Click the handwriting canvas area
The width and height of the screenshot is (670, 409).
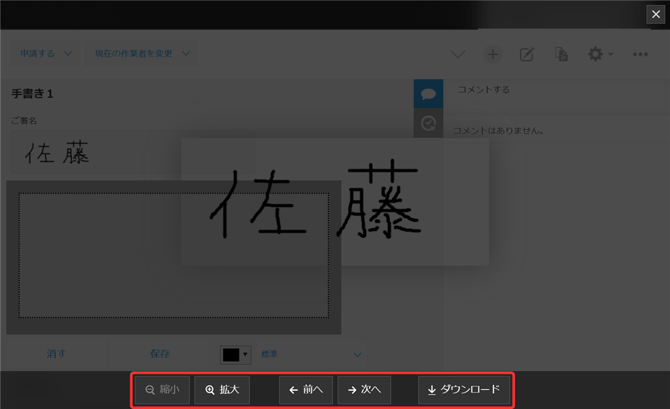172,255
